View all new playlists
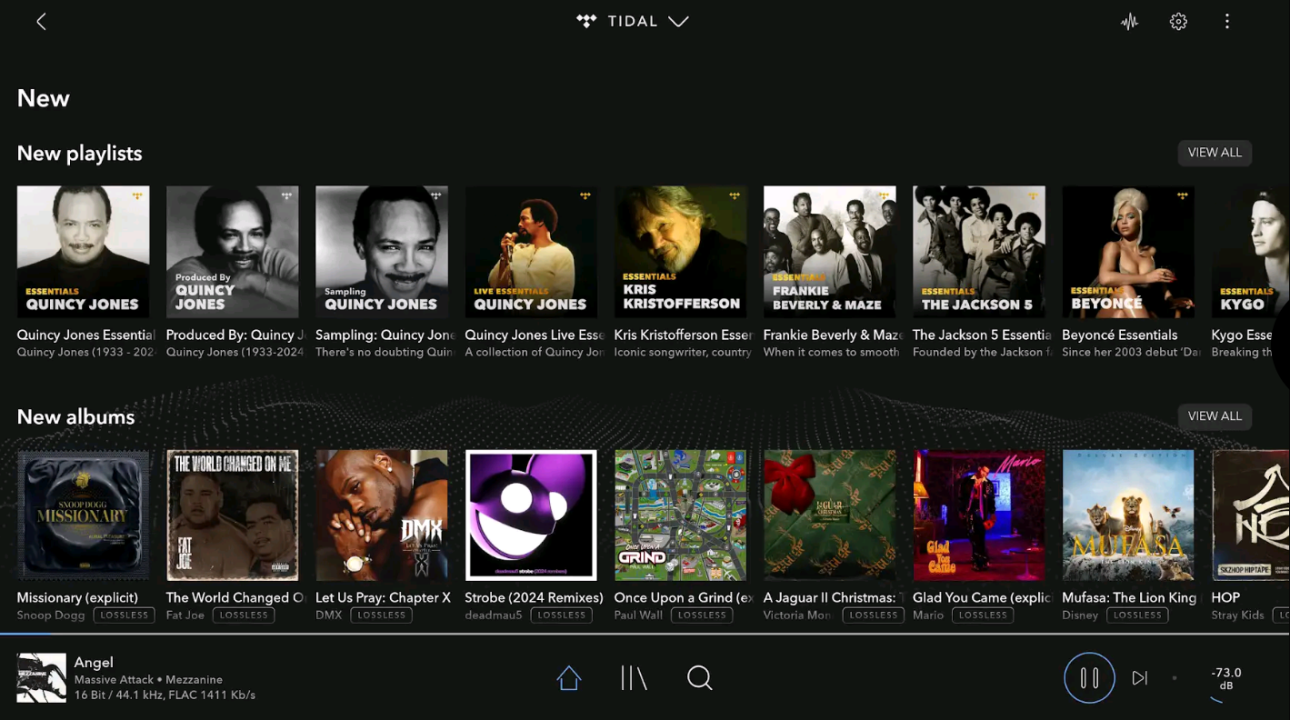This screenshot has width=1290, height=720. click(x=1214, y=153)
